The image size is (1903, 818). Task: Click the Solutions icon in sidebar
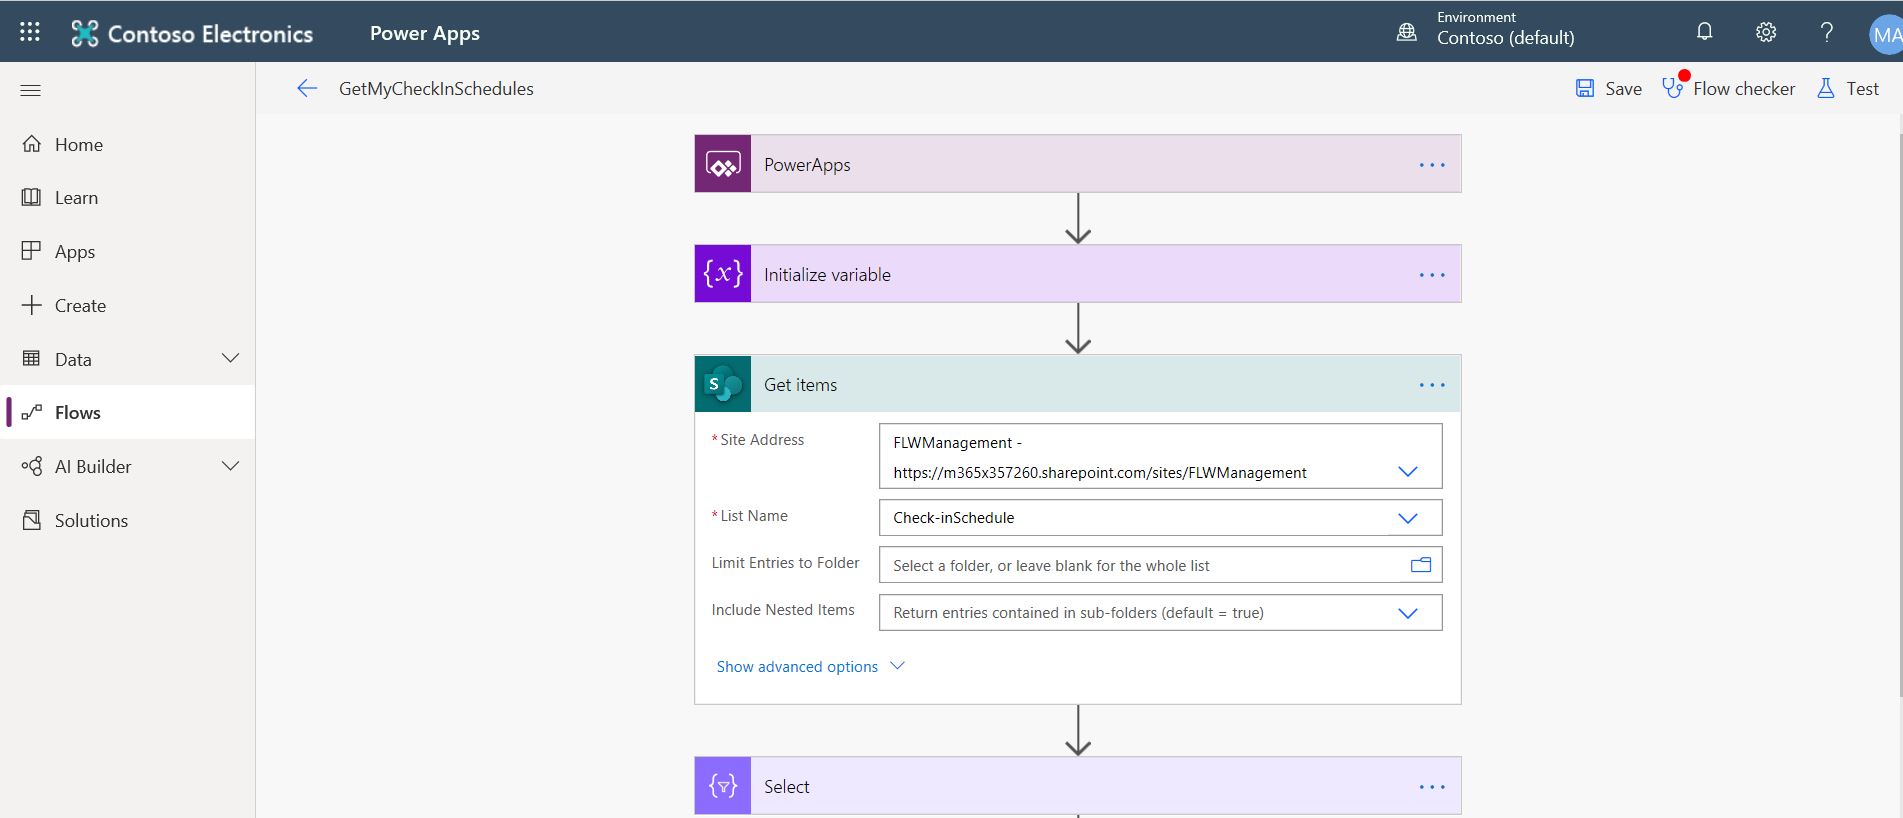[32, 520]
